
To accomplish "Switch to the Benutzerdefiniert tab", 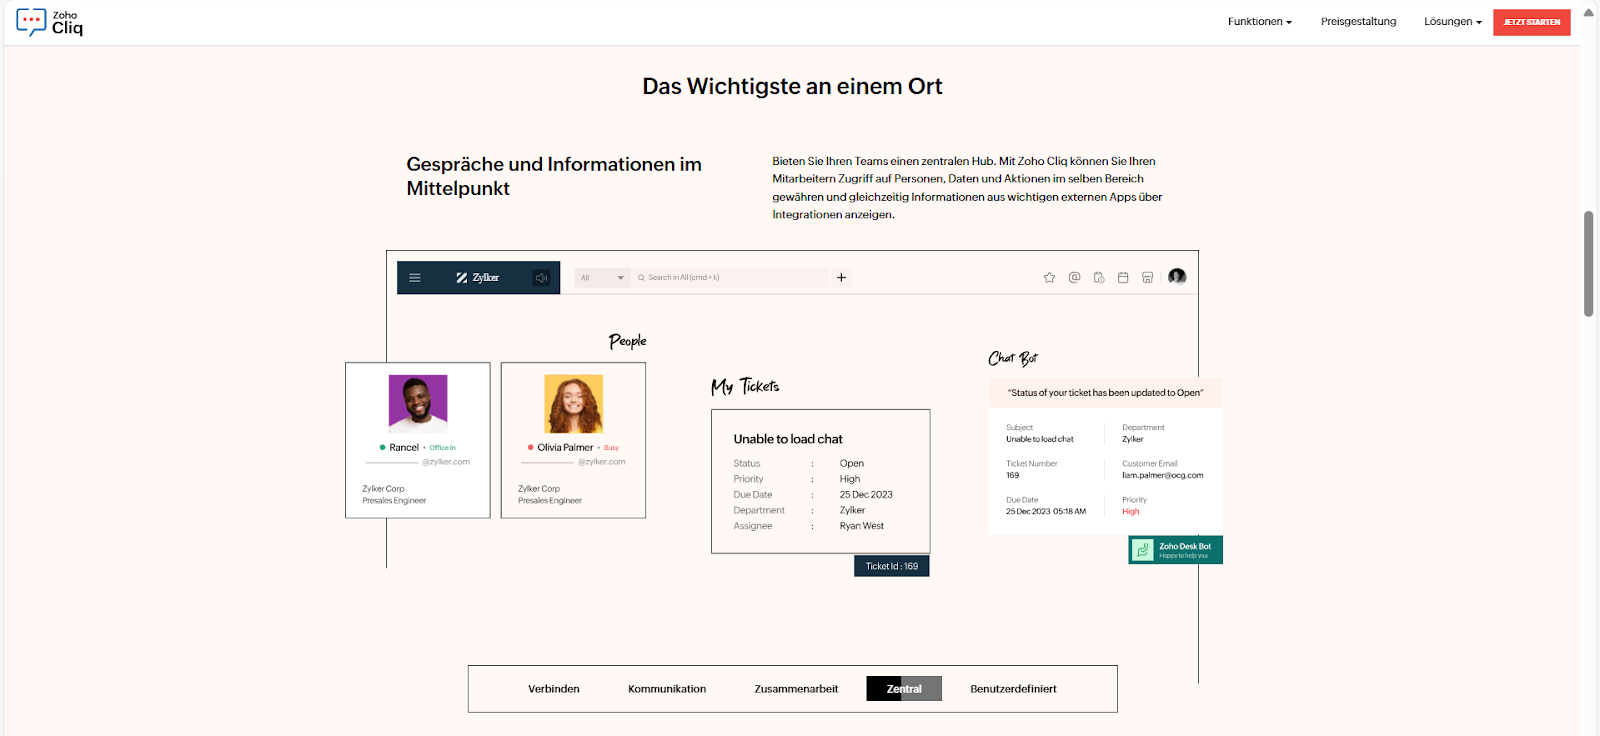I will click(1013, 689).
